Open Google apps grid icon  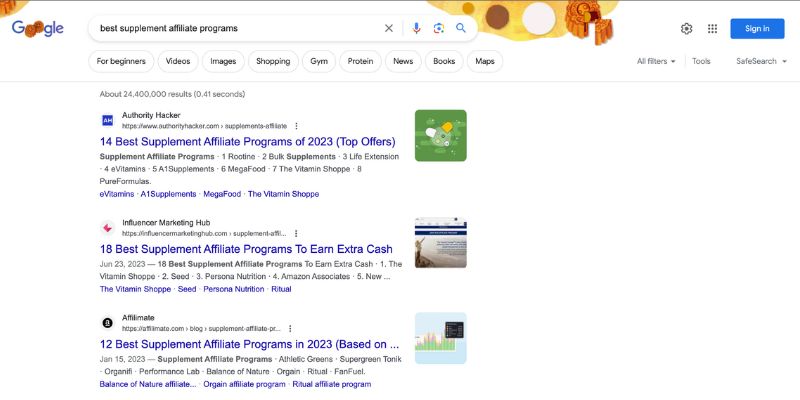coord(712,29)
